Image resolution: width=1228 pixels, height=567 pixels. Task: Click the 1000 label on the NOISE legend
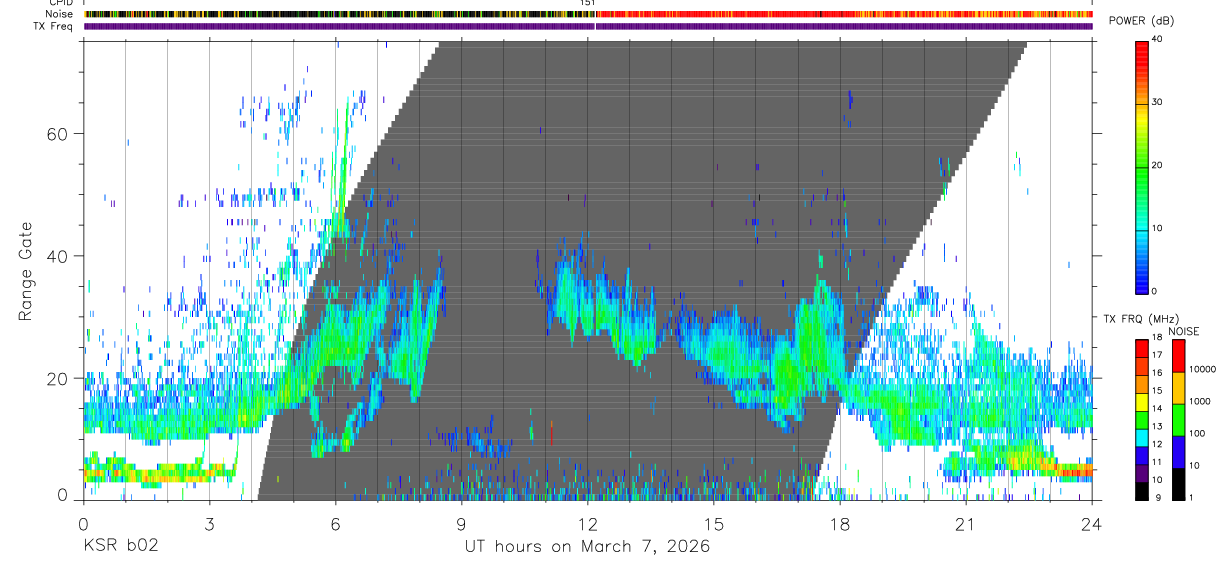pyautogui.click(x=1200, y=401)
